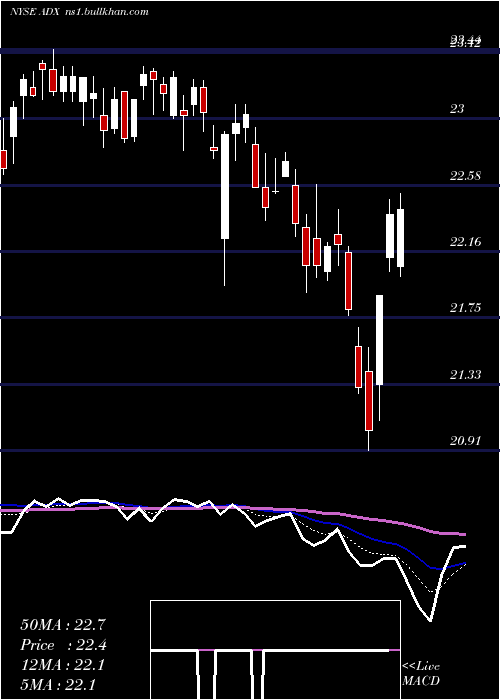This screenshot has width=500, height=700.
Task: Click the lowest red candlestick touching 20.91
Action: click(369, 401)
